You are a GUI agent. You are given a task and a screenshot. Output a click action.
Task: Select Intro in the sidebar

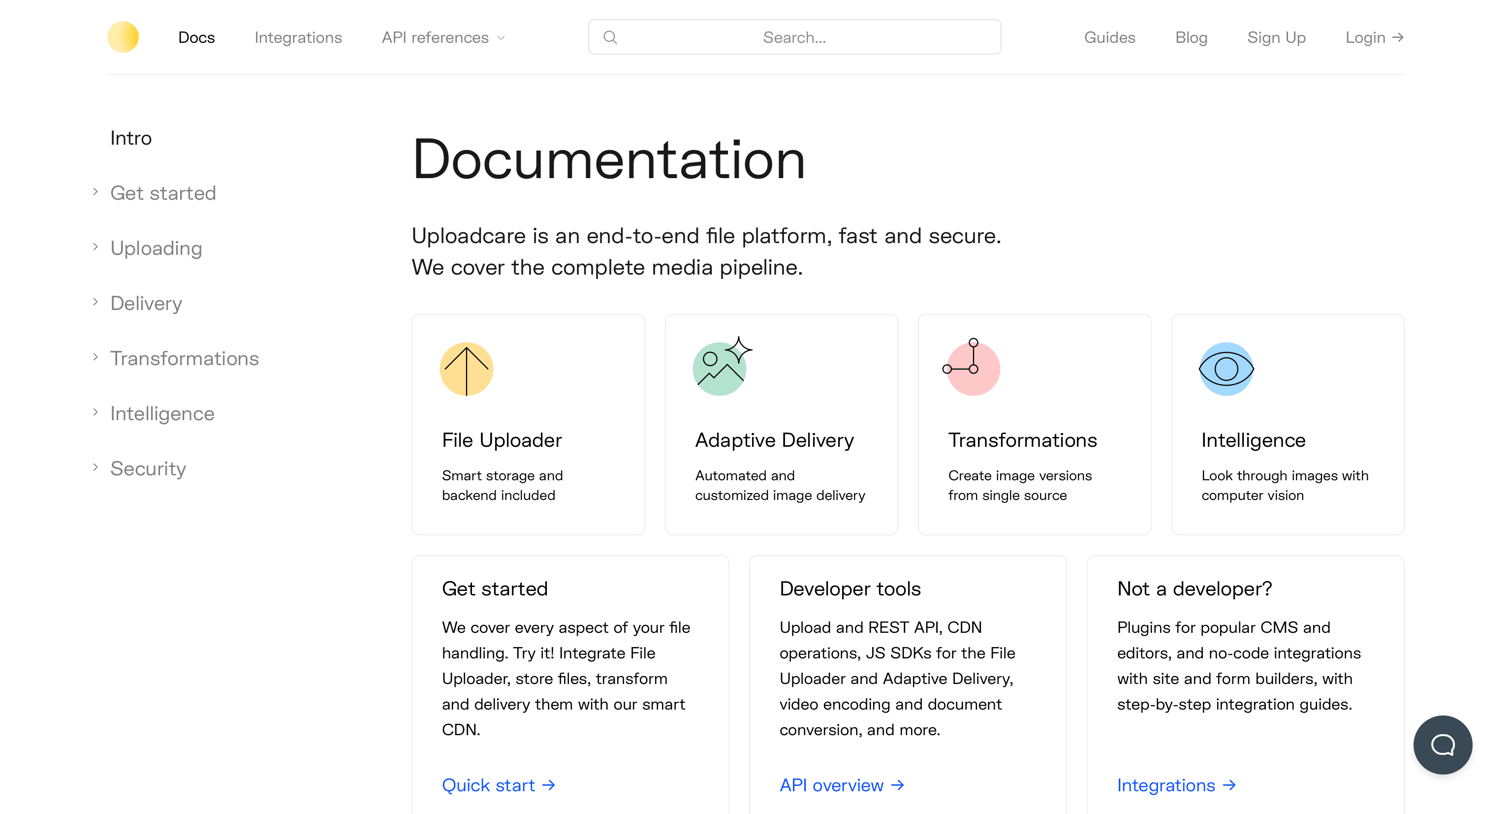point(131,138)
